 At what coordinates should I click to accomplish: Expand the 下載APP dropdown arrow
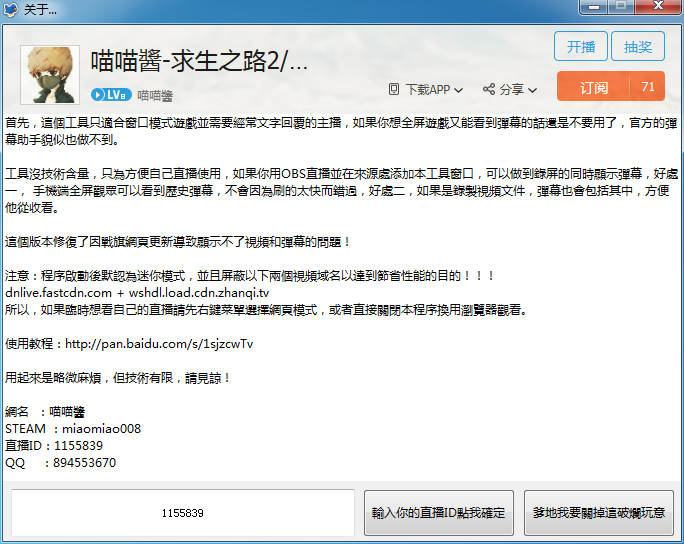pos(458,90)
